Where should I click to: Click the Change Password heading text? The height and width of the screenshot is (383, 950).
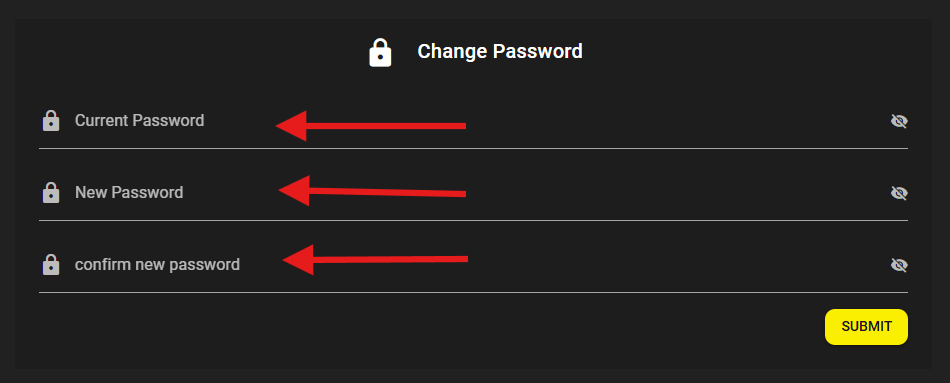[500, 52]
